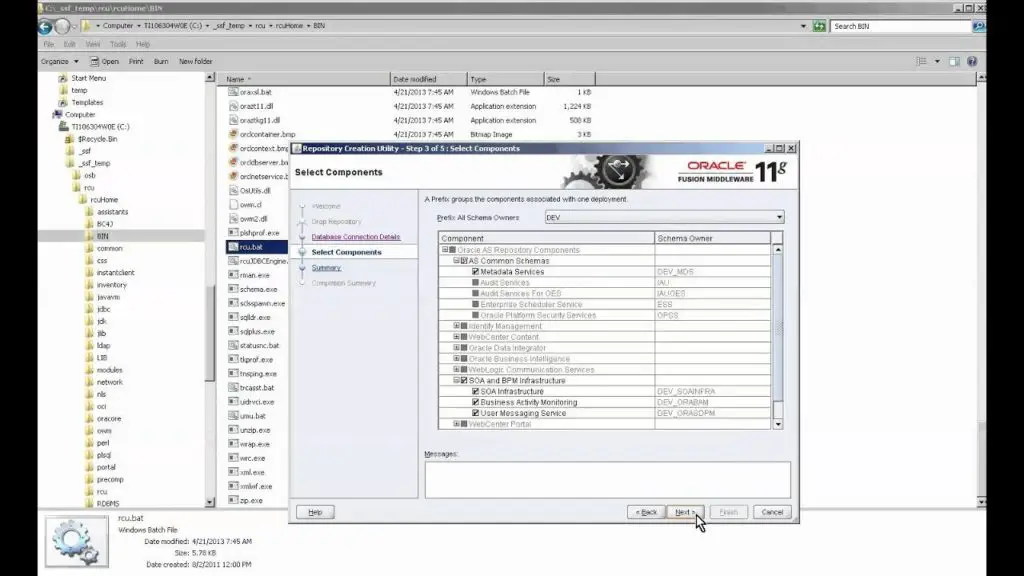Select the sqlplus.exe file icon
The image size is (1024, 576).
233,331
